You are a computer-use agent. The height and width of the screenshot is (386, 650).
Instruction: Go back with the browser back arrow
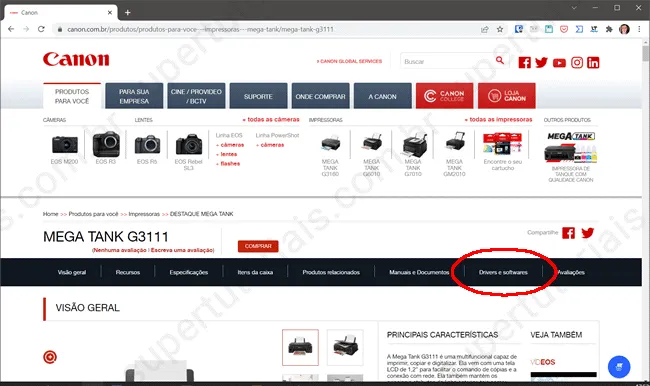click(x=11, y=29)
